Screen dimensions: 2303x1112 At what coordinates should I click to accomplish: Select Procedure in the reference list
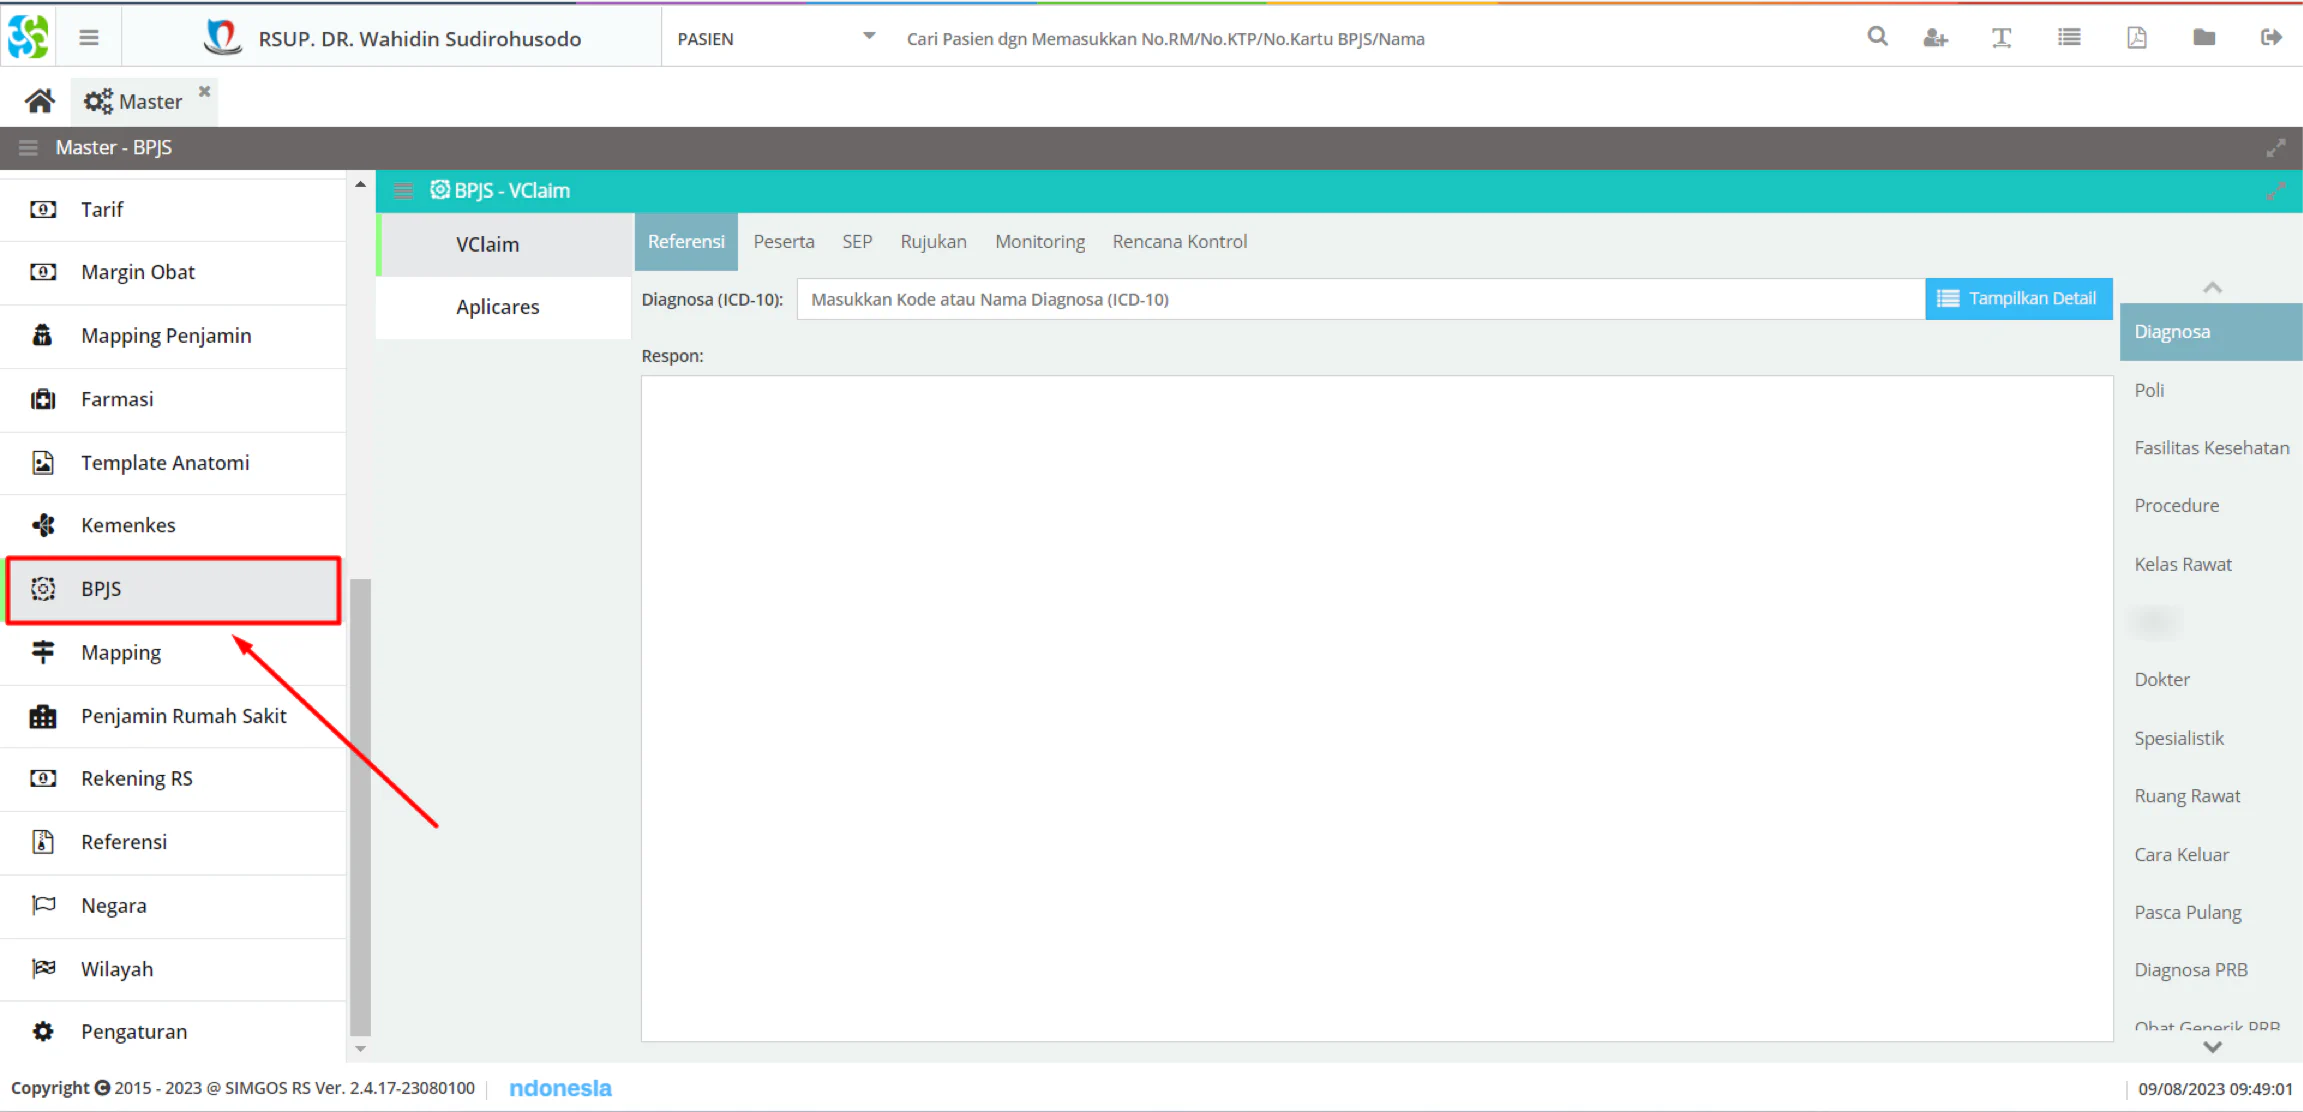[2211, 506]
